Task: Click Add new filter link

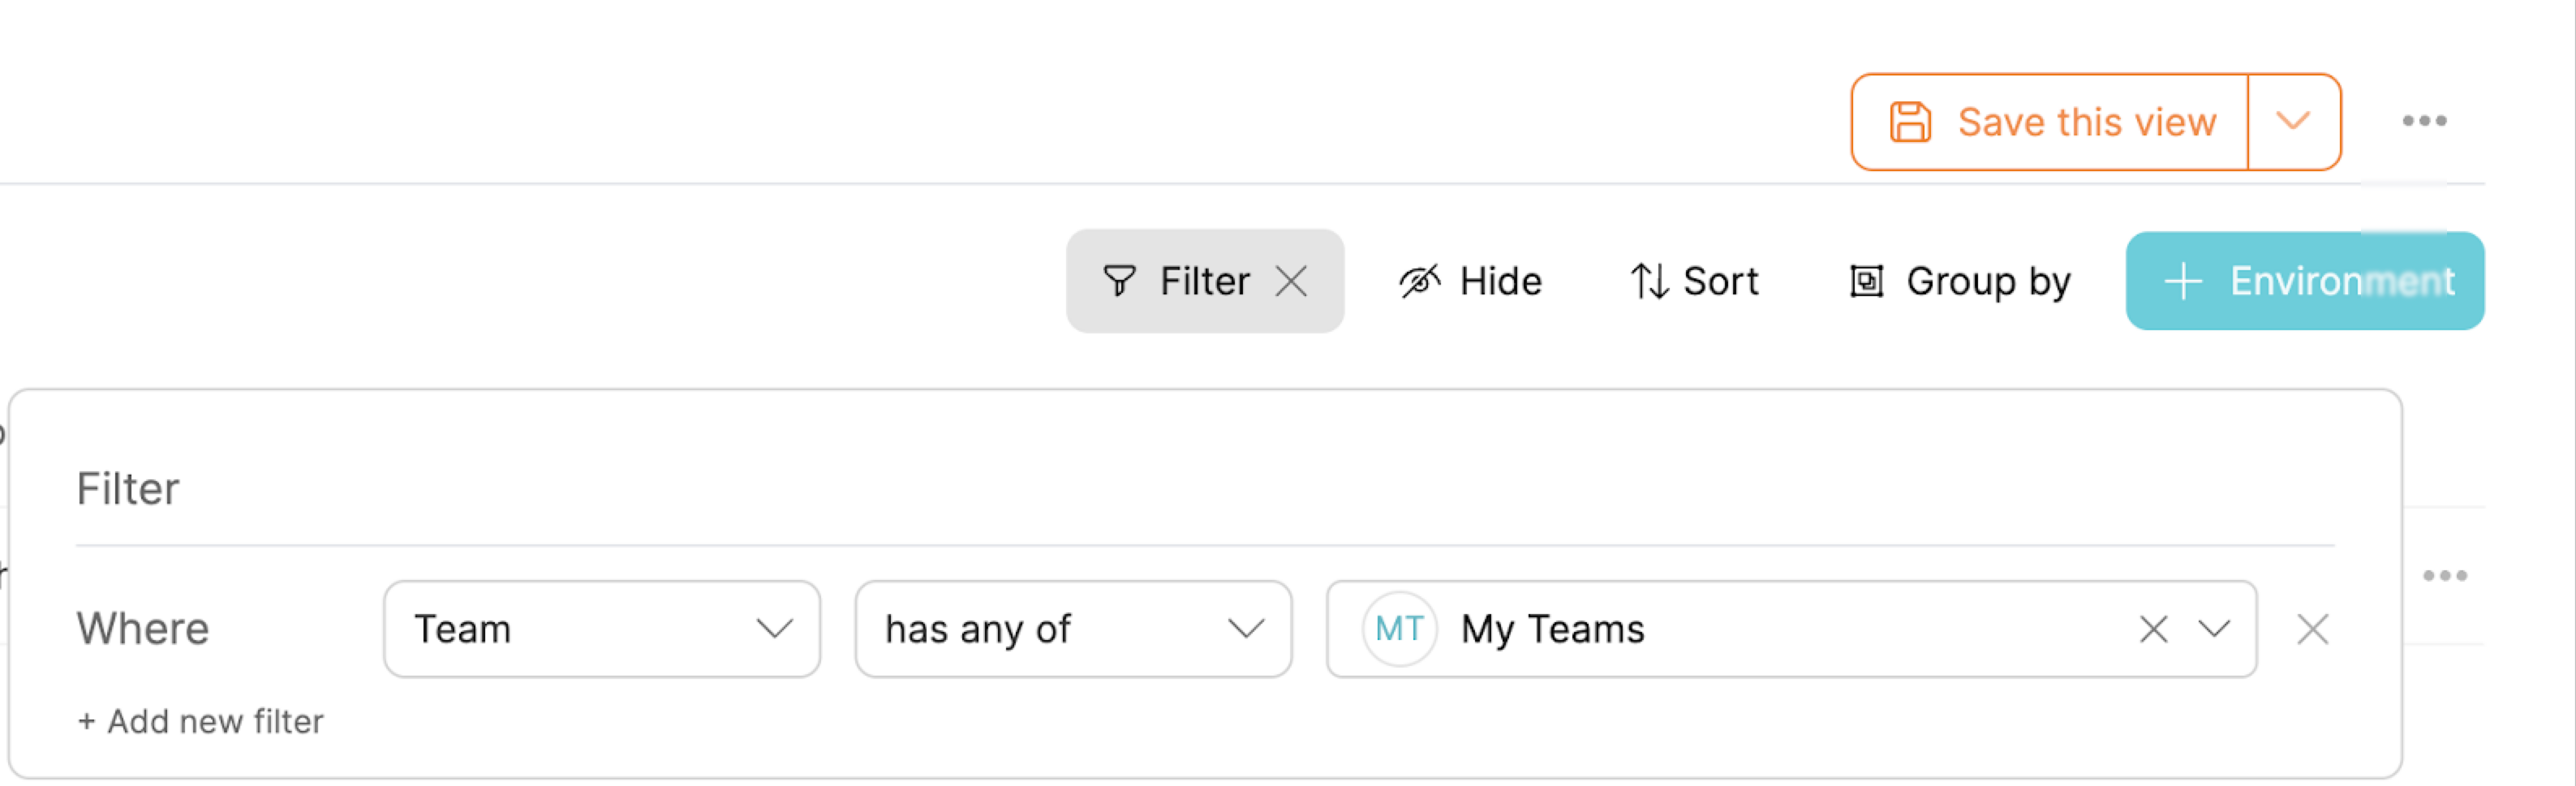Action: pyautogui.click(x=201, y=721)
